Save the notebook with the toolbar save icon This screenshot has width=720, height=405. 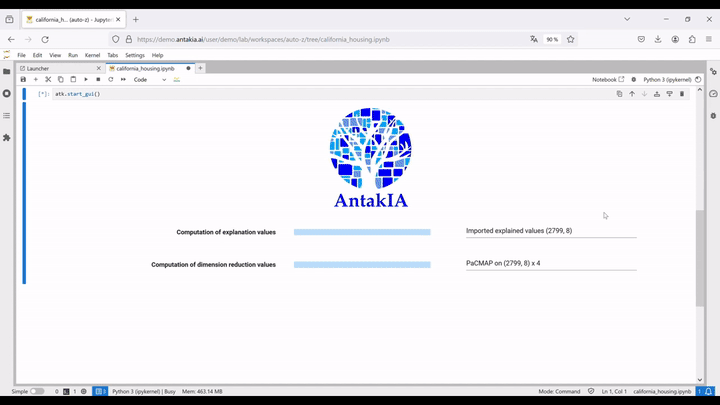(x=23, y=79)
